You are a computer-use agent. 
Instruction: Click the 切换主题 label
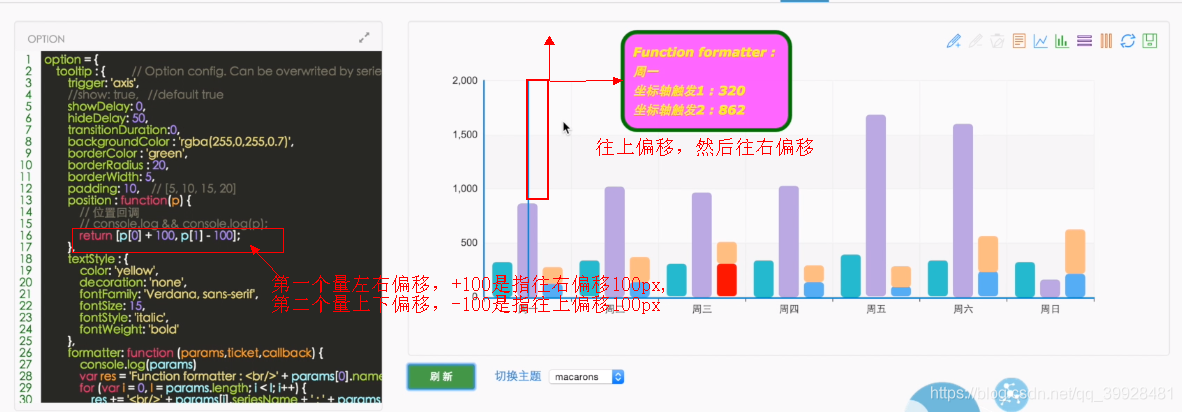click(518, 376)
